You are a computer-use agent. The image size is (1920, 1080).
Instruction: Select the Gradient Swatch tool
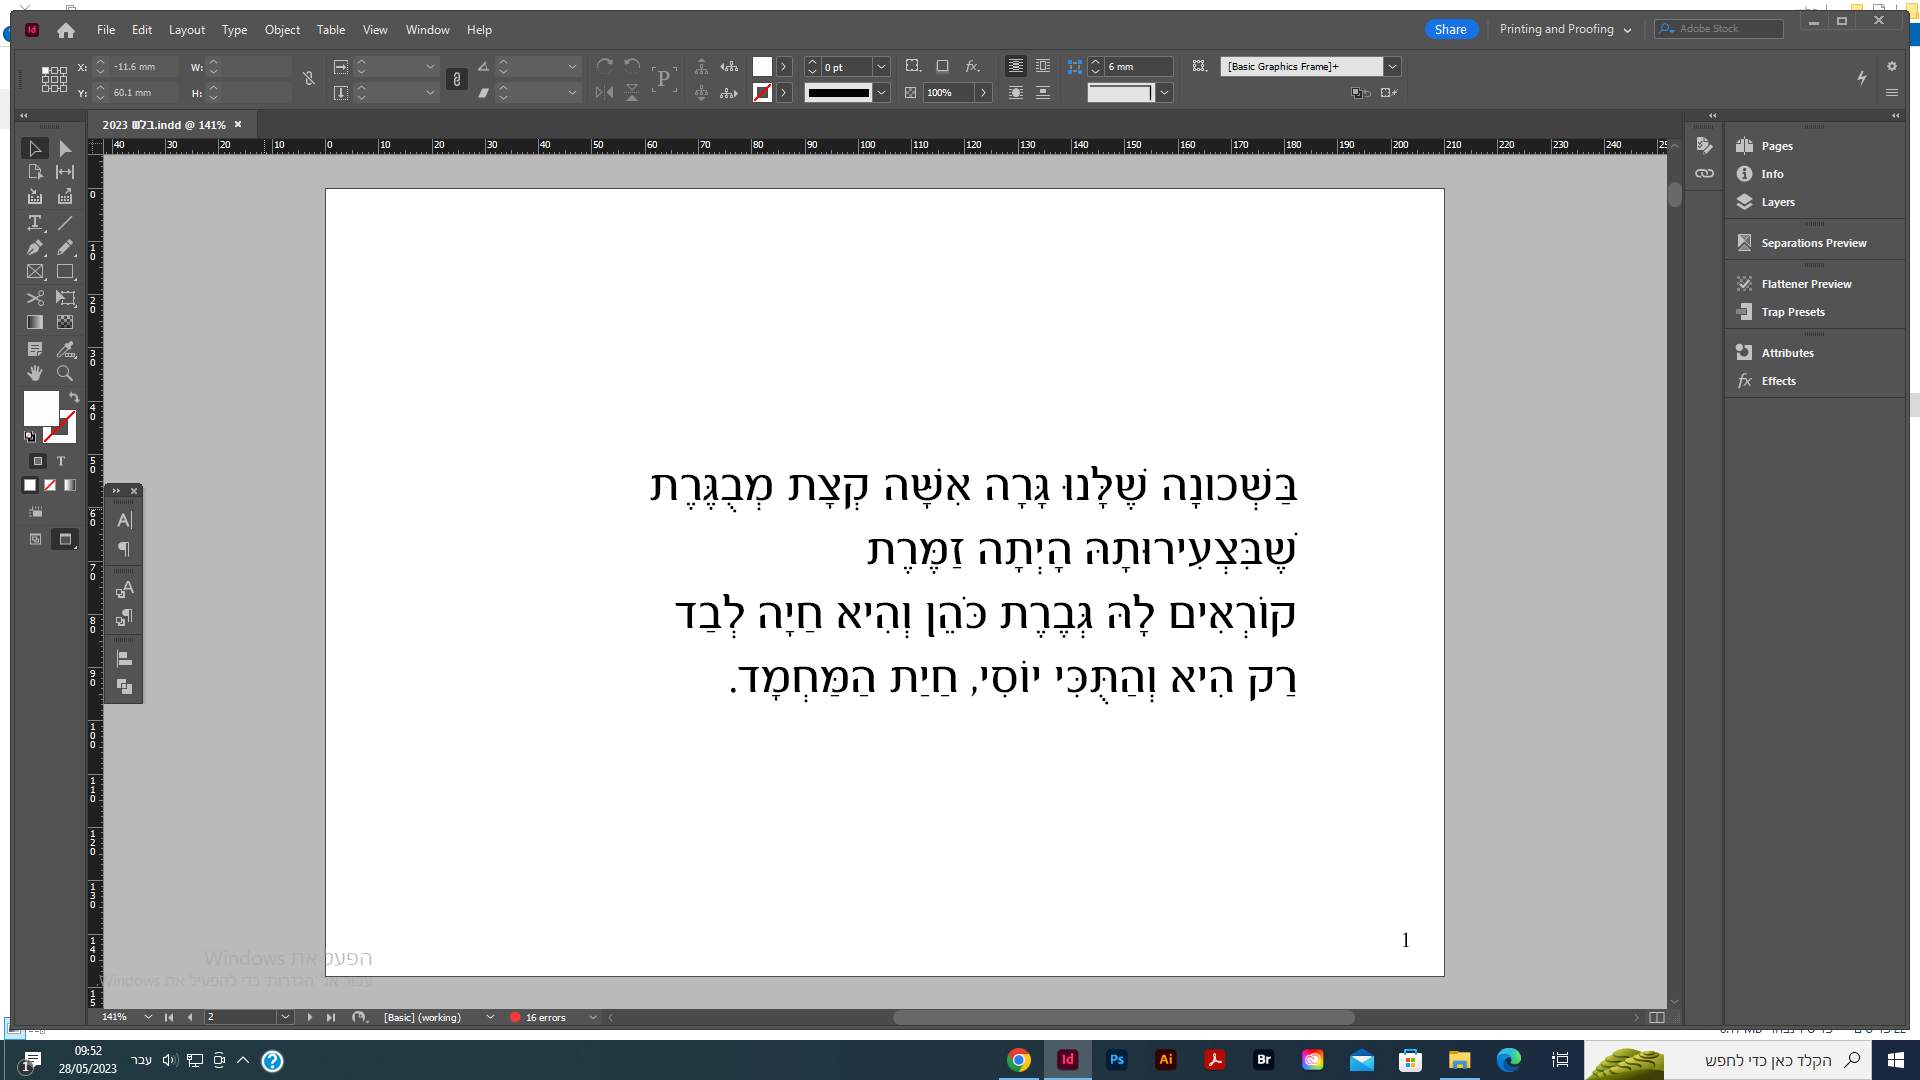35,322
